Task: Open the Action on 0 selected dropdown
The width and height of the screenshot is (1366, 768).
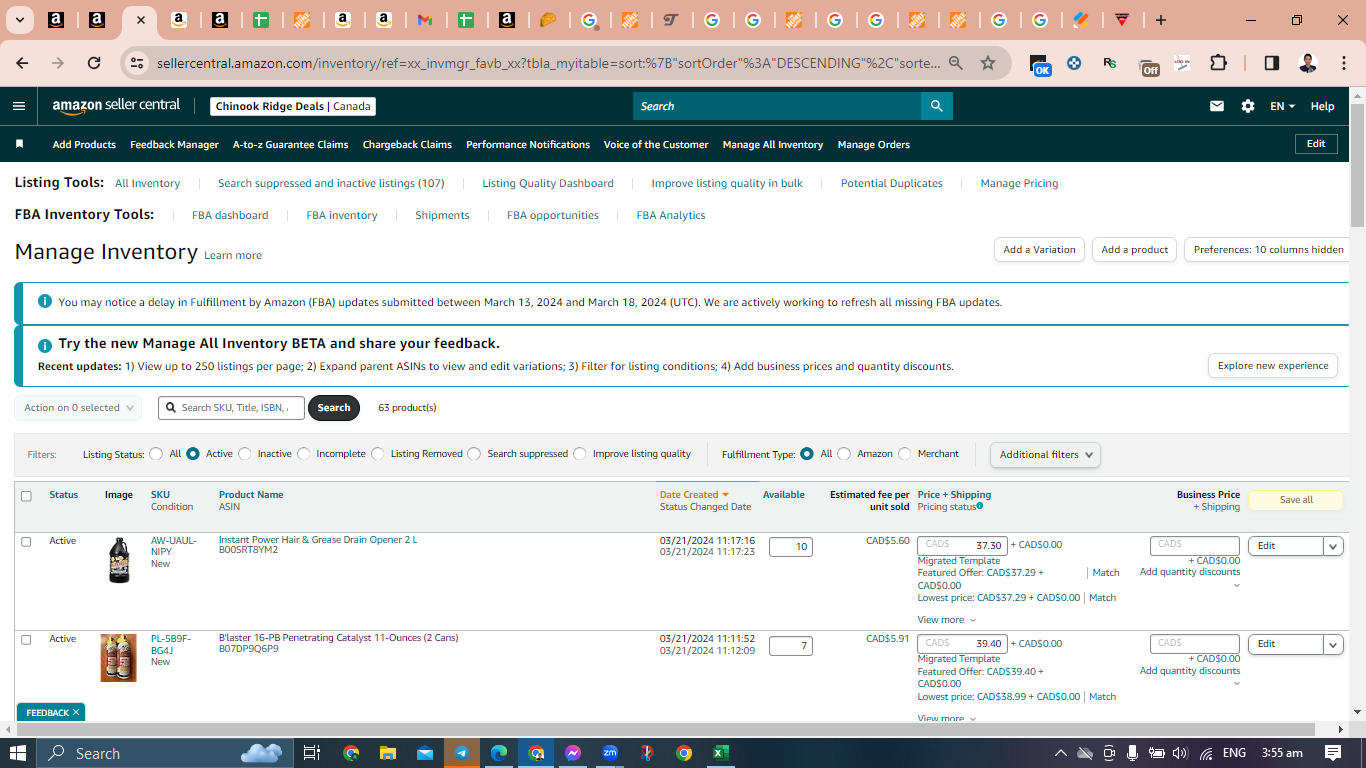Action: (78, 408)
